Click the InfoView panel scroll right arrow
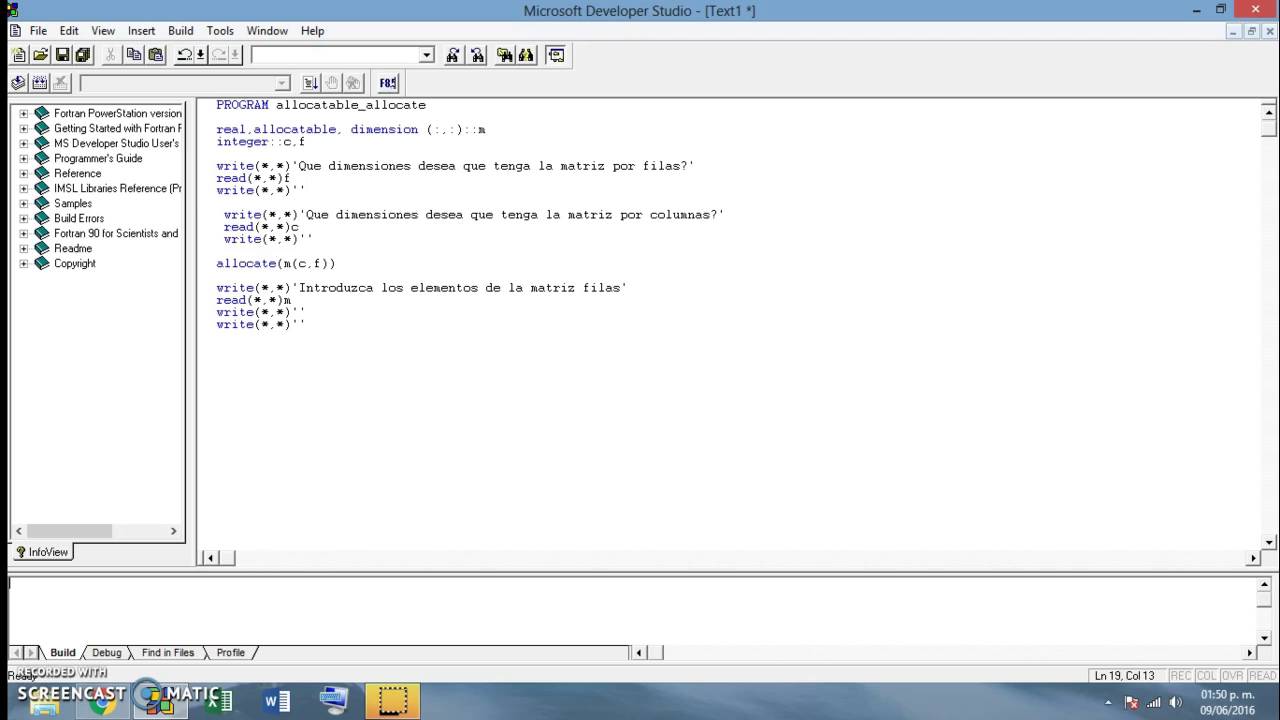Viewport: 1280px width, 720px height. [x=173, y=531]
